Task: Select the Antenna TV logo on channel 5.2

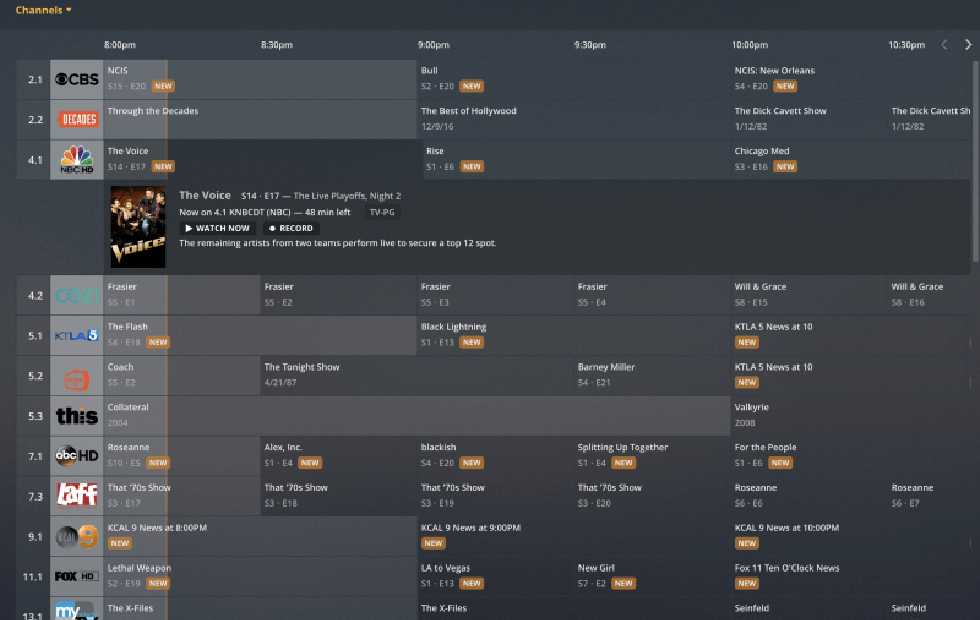Action: (77, 376)
